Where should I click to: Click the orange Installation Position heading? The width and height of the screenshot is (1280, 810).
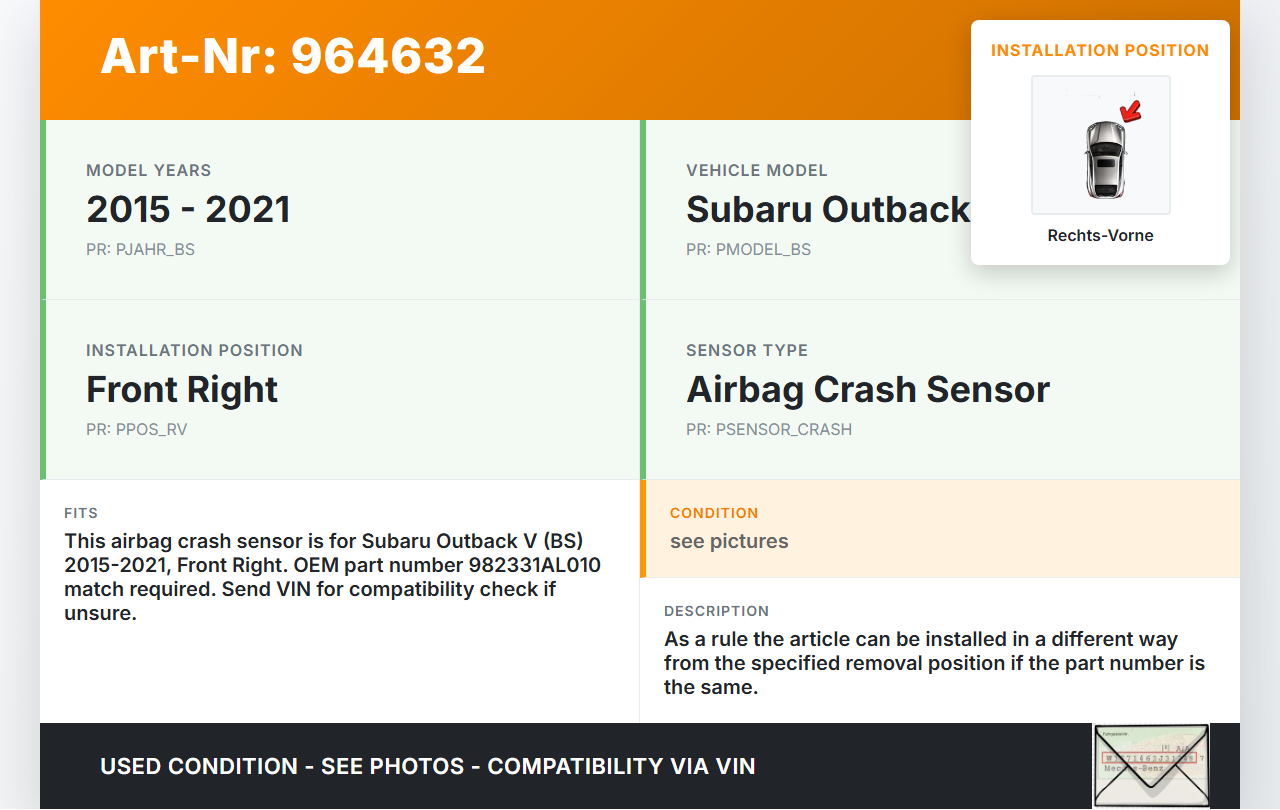point(1100,50)
